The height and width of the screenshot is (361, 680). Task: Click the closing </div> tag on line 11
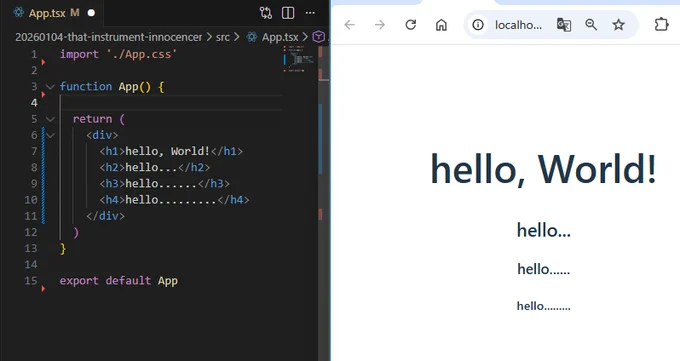click(105, 216)
